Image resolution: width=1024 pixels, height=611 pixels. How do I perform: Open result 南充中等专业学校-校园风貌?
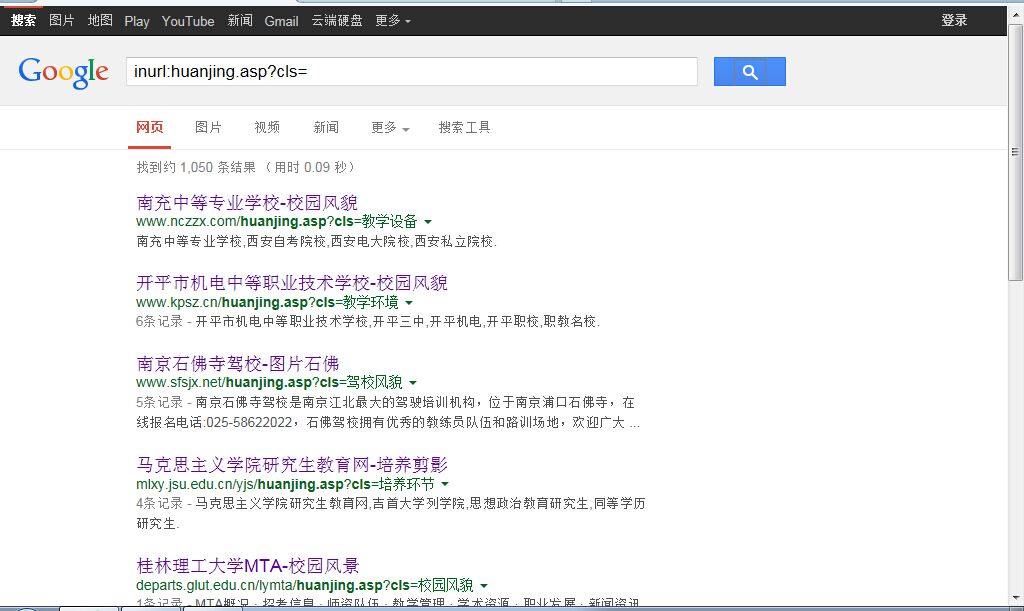247,202
